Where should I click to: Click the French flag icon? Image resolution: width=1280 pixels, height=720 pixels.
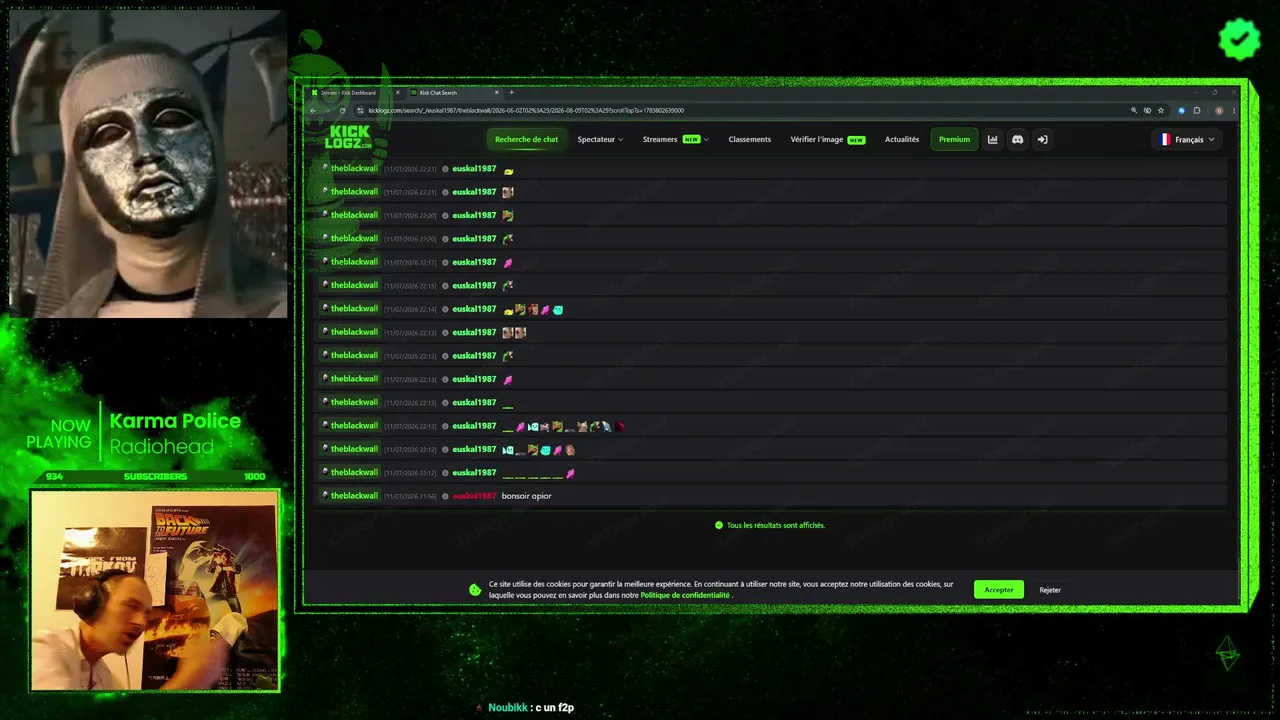tap(1165, 140)
